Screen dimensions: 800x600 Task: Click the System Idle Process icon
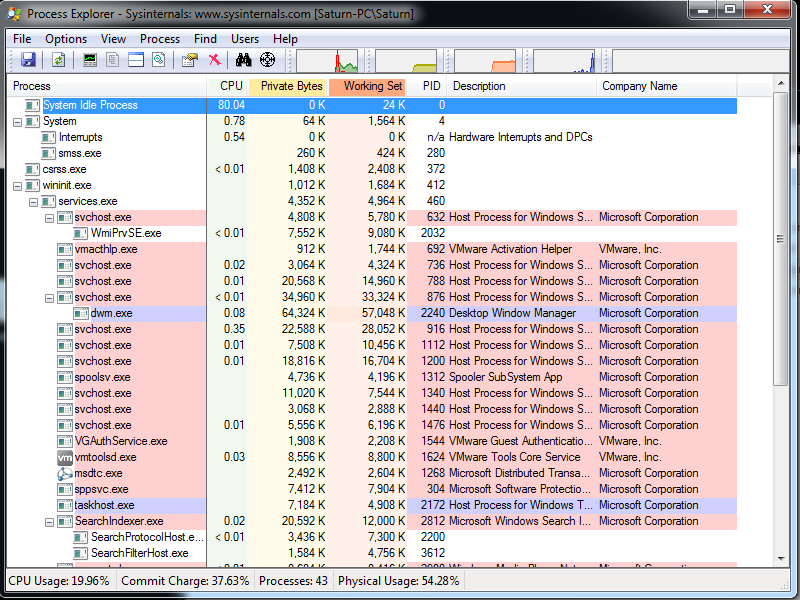pos(33,105)
